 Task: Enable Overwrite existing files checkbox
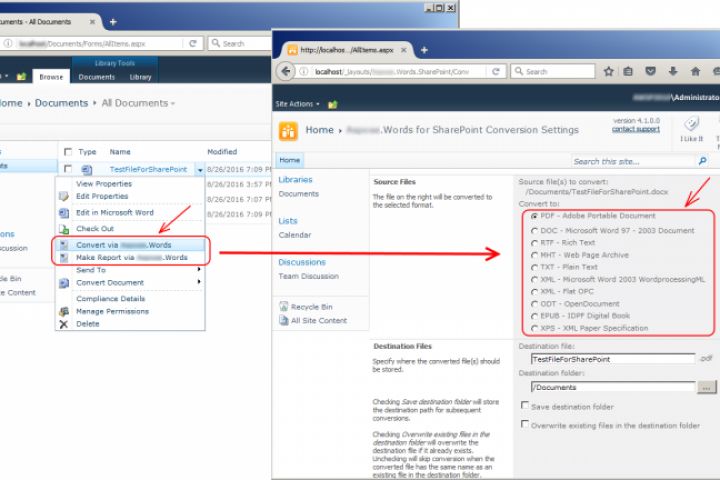coord(524,424)
